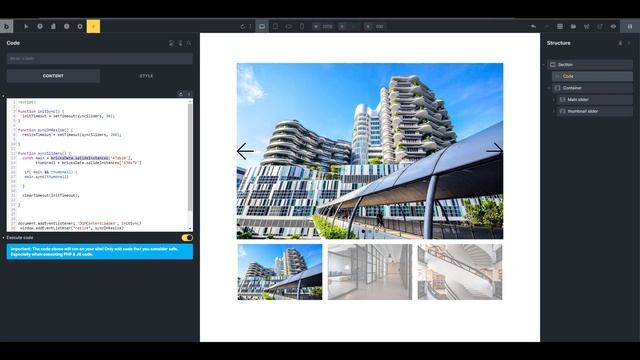Screen dimensions: 640x360
Task: Click the next slide arrow on the slider
Action: pos(494,151)
